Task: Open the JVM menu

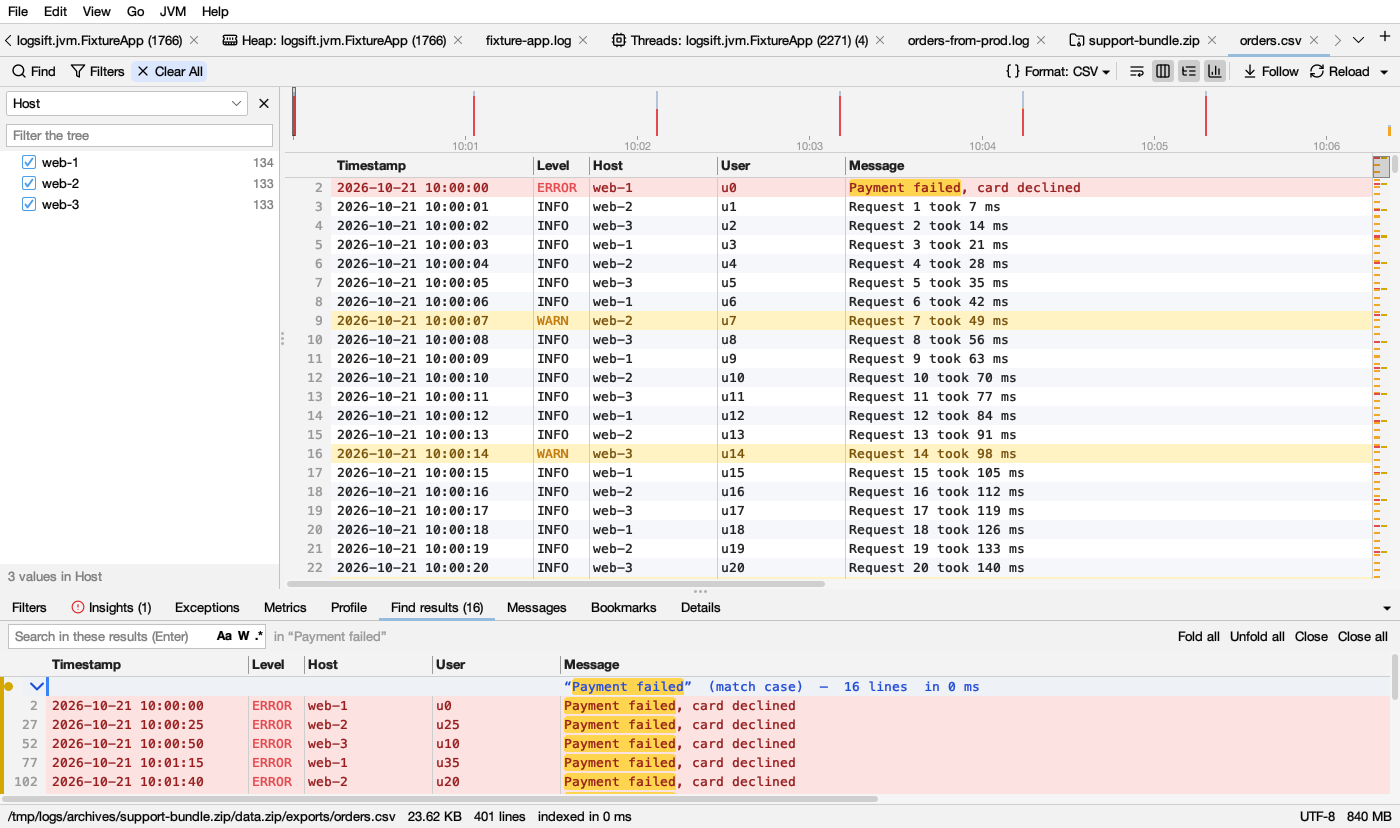Action: pos(173,11)
